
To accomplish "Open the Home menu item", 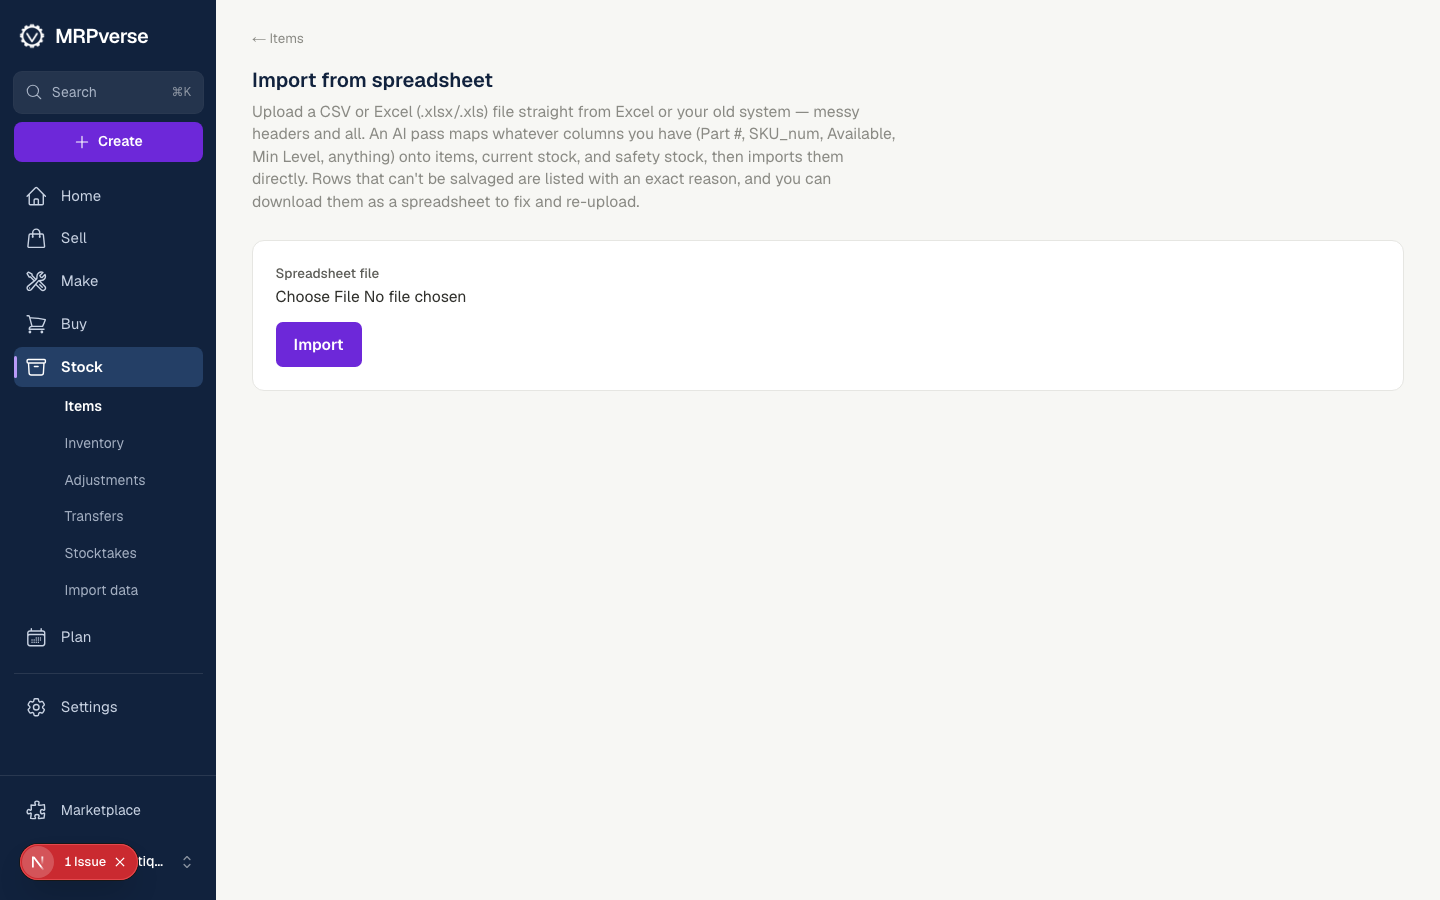I will 108,196.
